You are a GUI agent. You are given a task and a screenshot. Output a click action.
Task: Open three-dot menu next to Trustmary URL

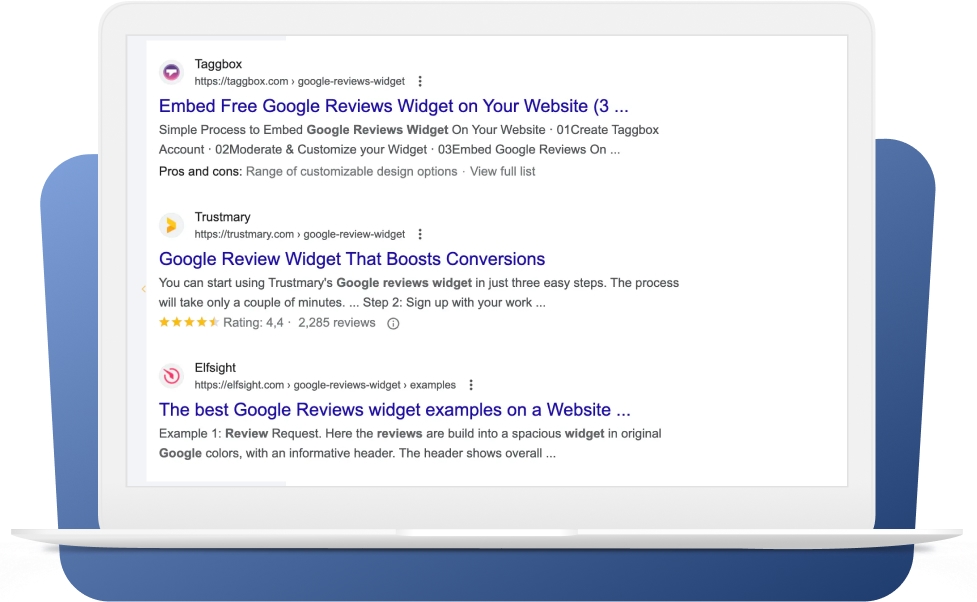click(420, 234)
